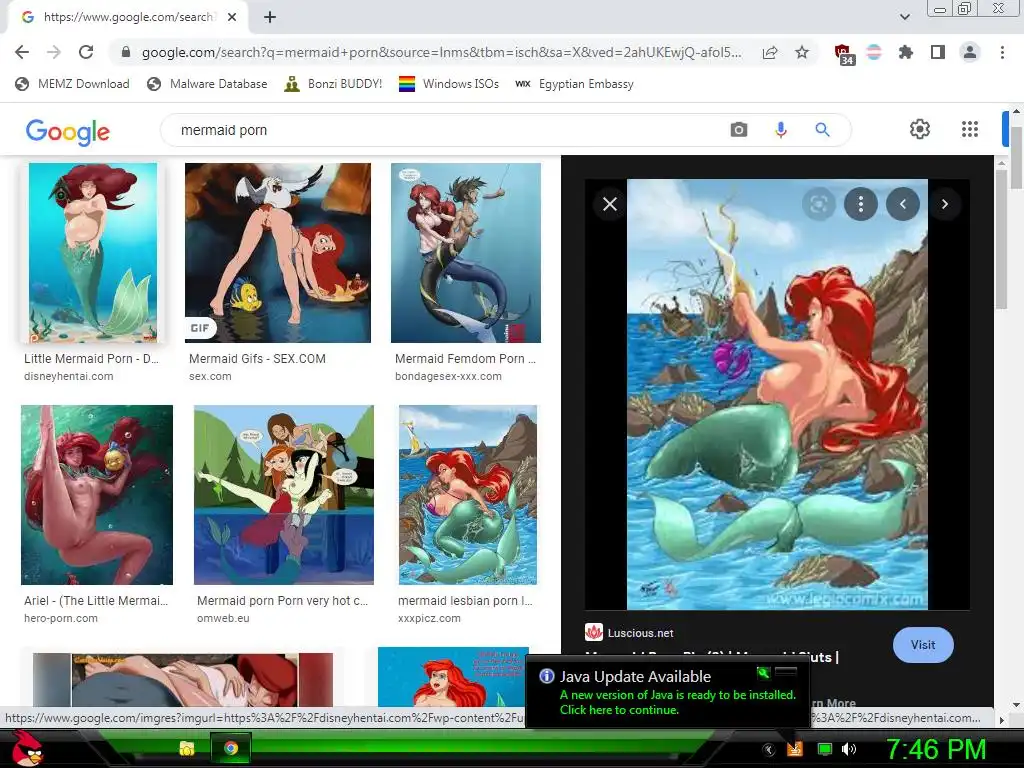Open the ad blocker extension showing 34
The width and height of the screenshot is (1024, 768).
tap(844, 54)
